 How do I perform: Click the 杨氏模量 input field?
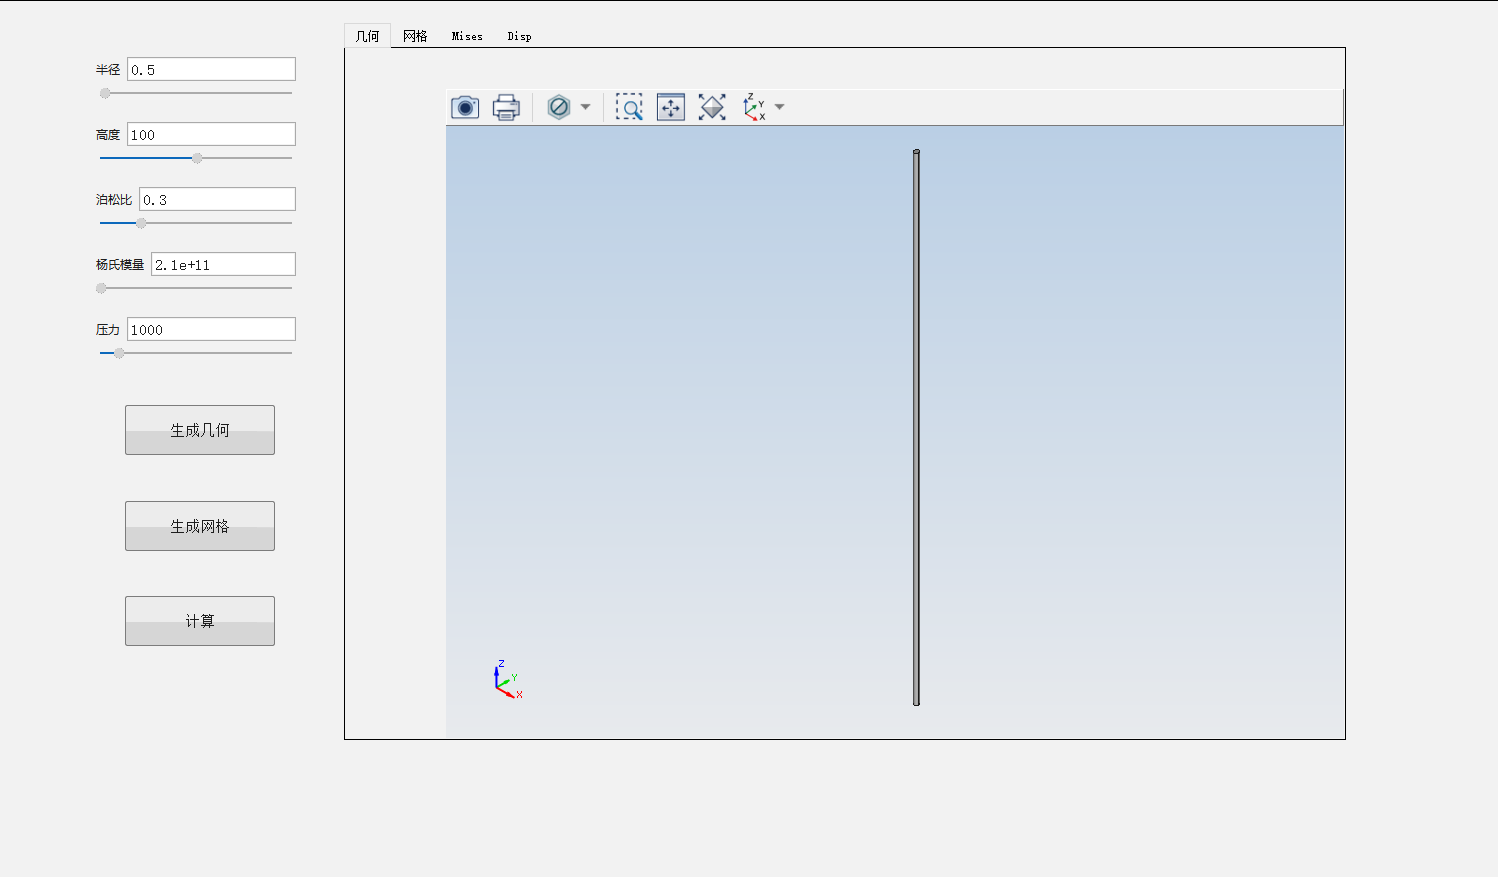pyautogui.click(x=223, y=264)
